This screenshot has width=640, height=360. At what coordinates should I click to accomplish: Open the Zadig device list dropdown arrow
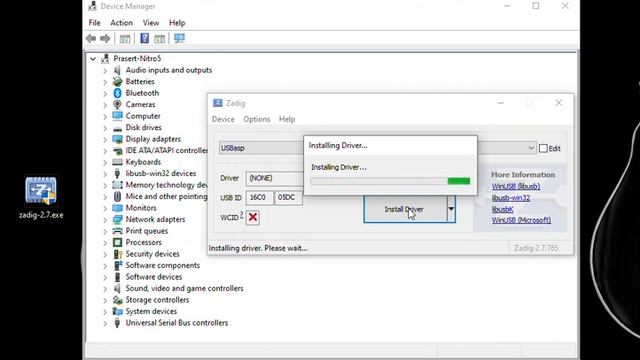(531, 148)
